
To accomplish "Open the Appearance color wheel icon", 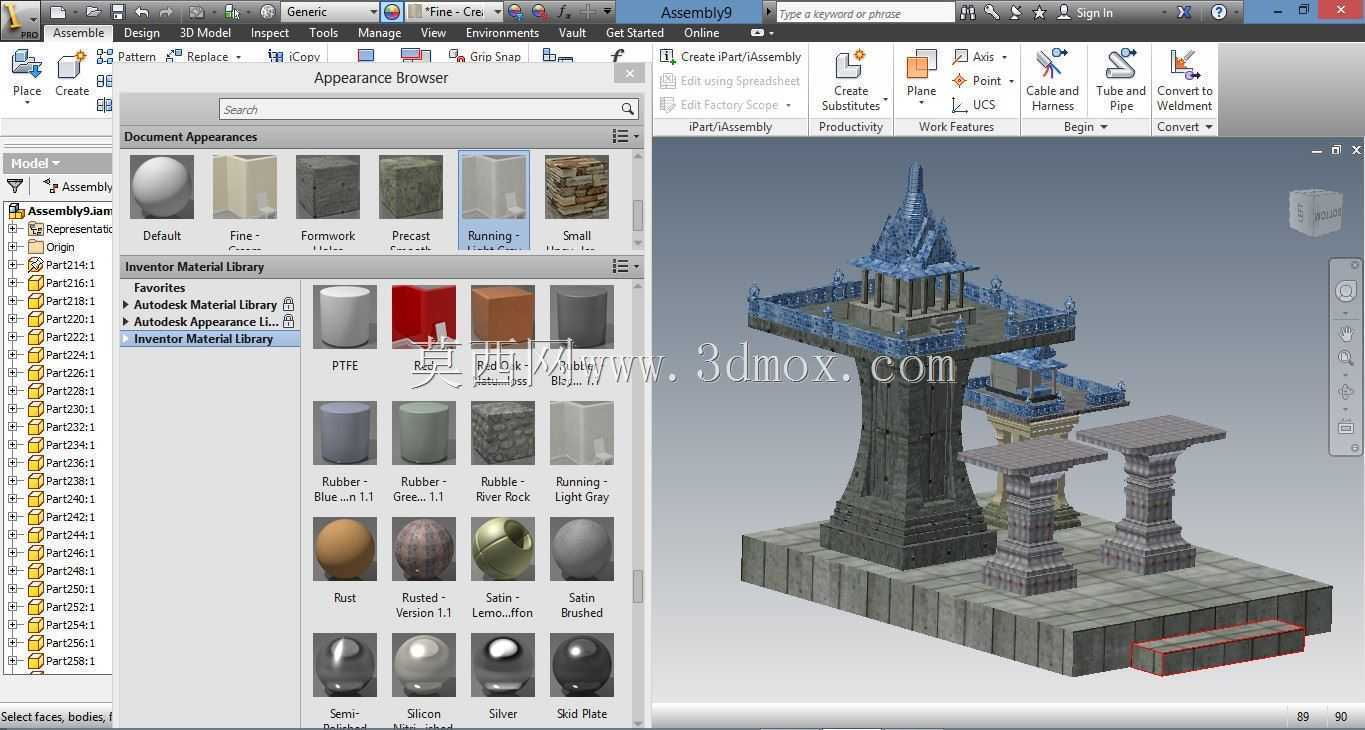I will [392, 12].
